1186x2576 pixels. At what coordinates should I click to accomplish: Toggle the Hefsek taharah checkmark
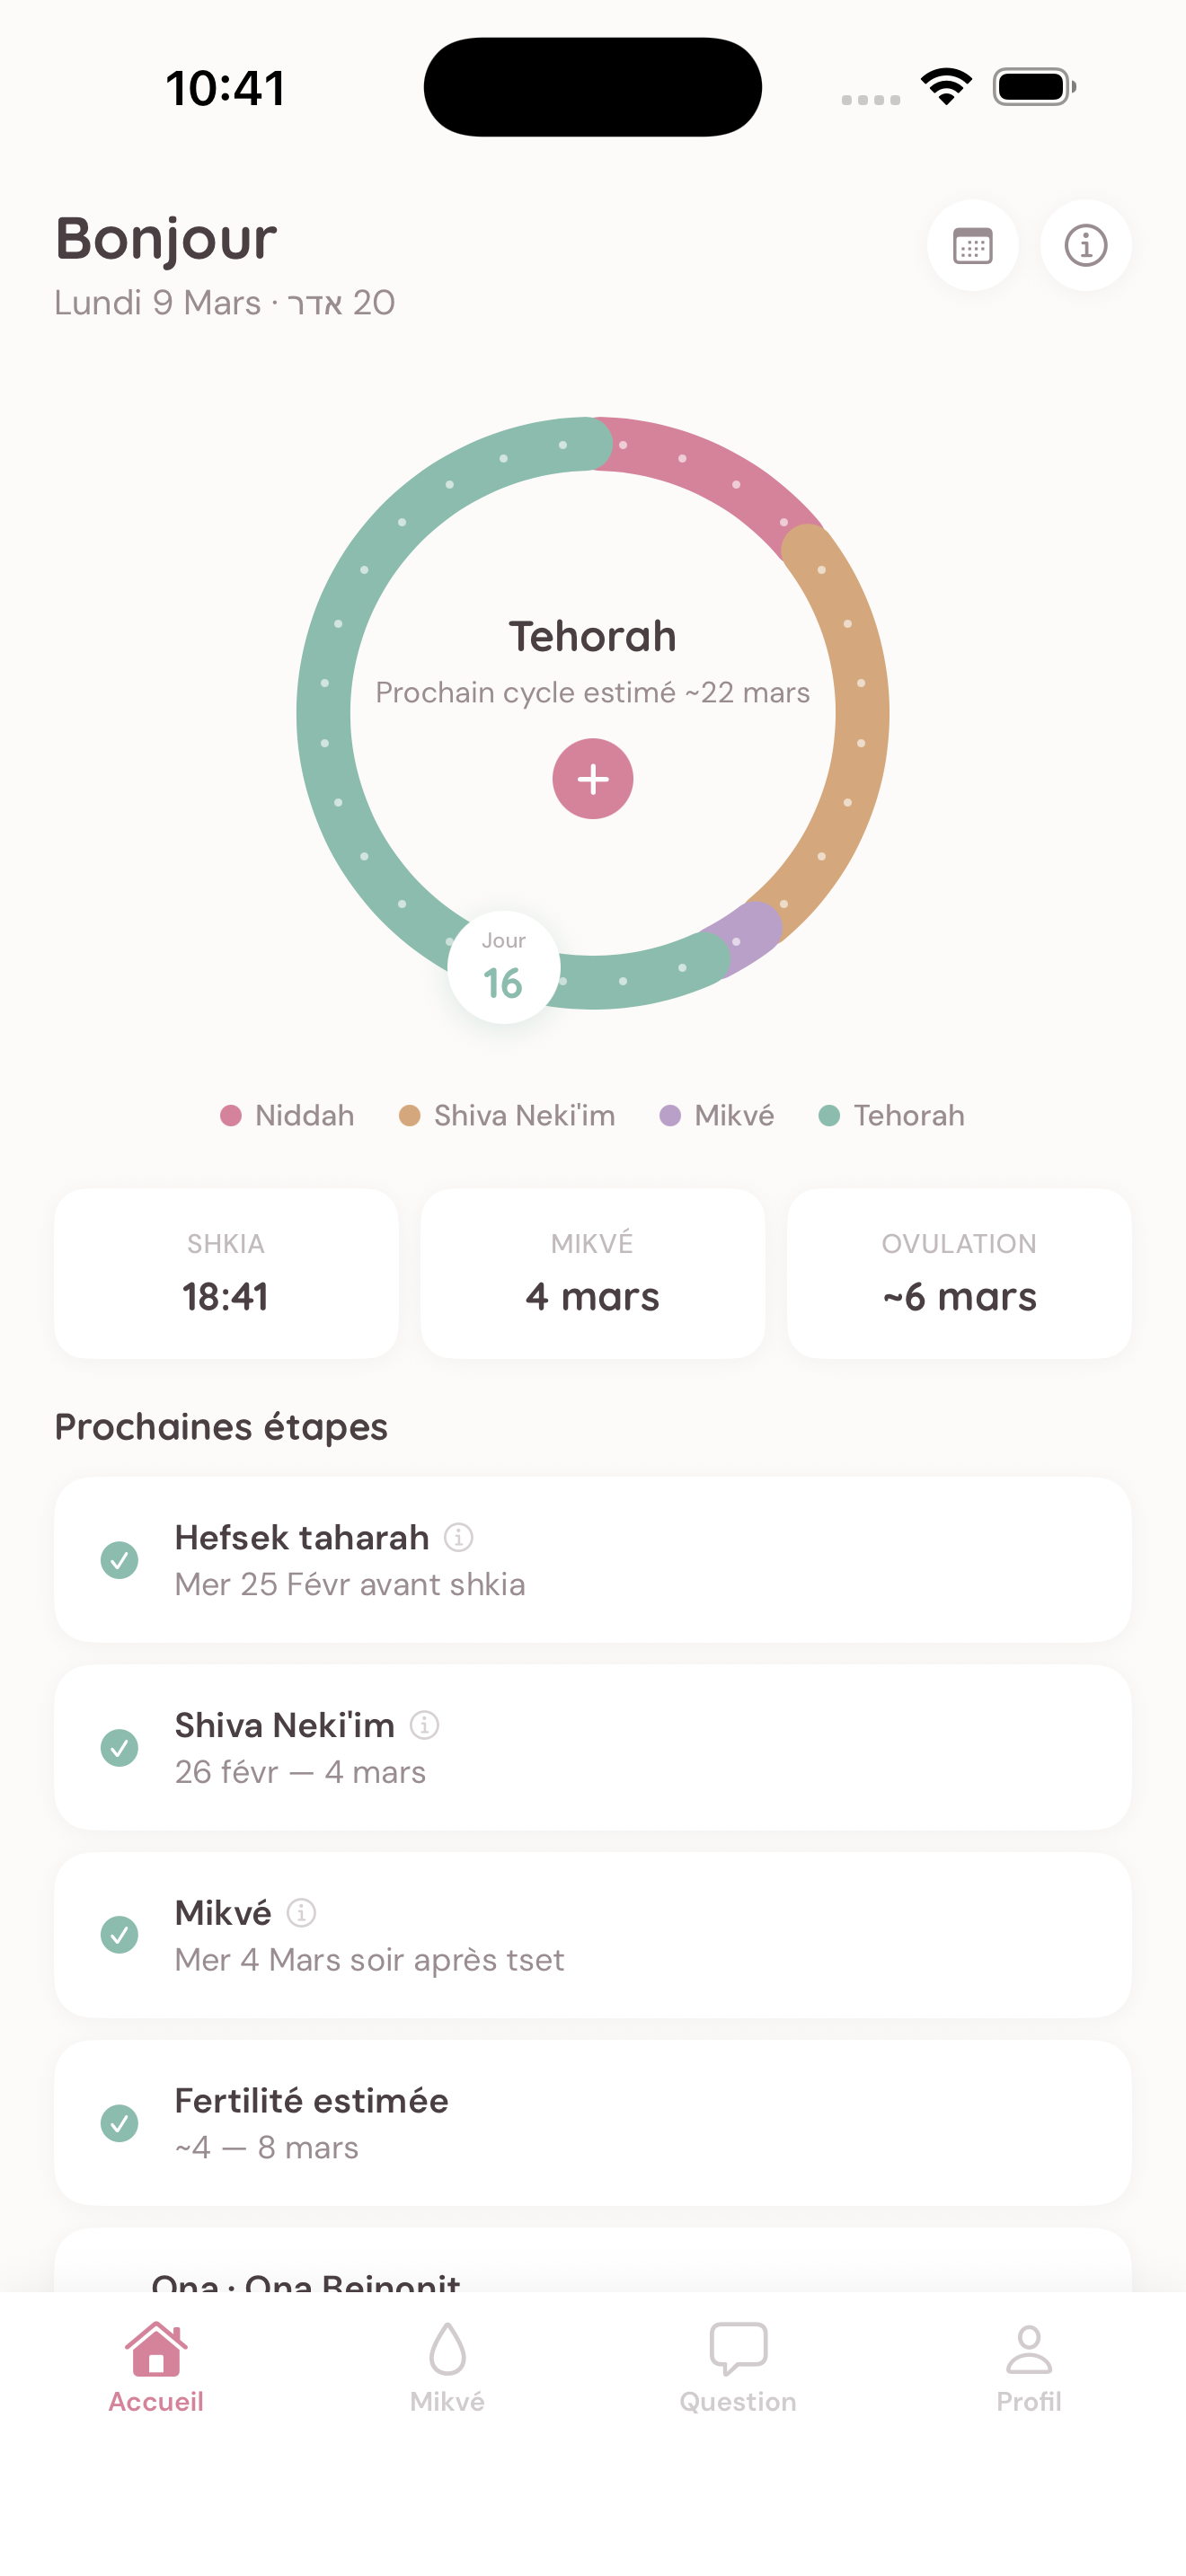click(x=120, y=1560)
